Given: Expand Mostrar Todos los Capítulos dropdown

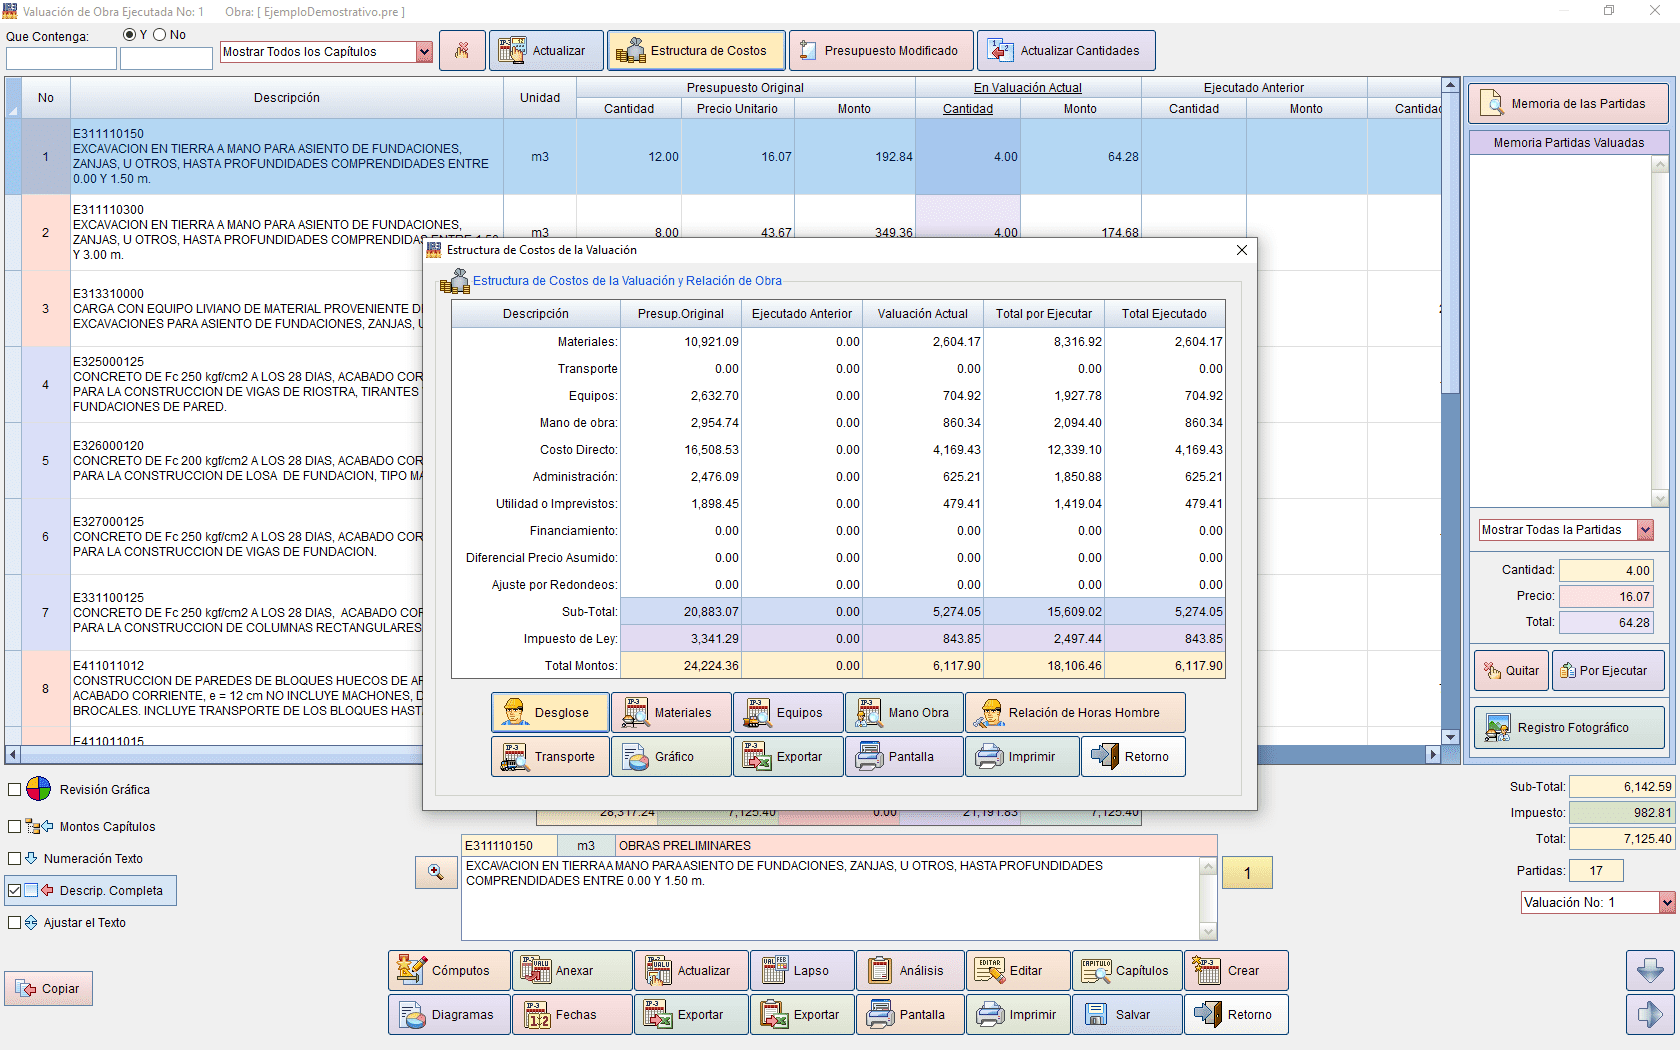Looking at the screenshot, I should click(x=424, y=52).
